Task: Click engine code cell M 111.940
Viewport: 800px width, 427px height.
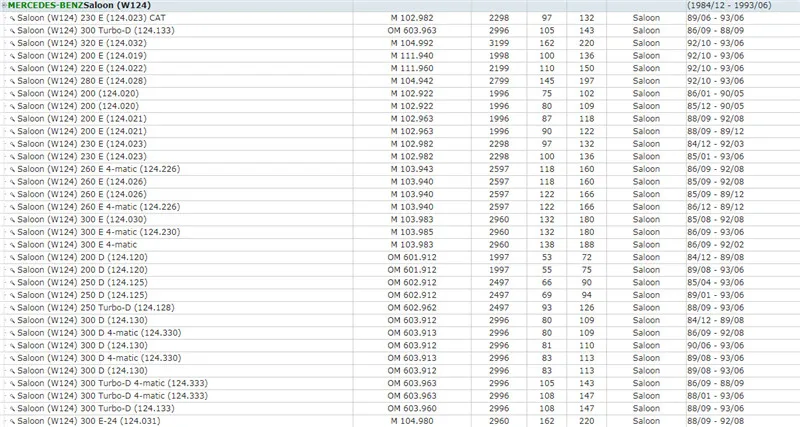Action: (x=412, y=56)
